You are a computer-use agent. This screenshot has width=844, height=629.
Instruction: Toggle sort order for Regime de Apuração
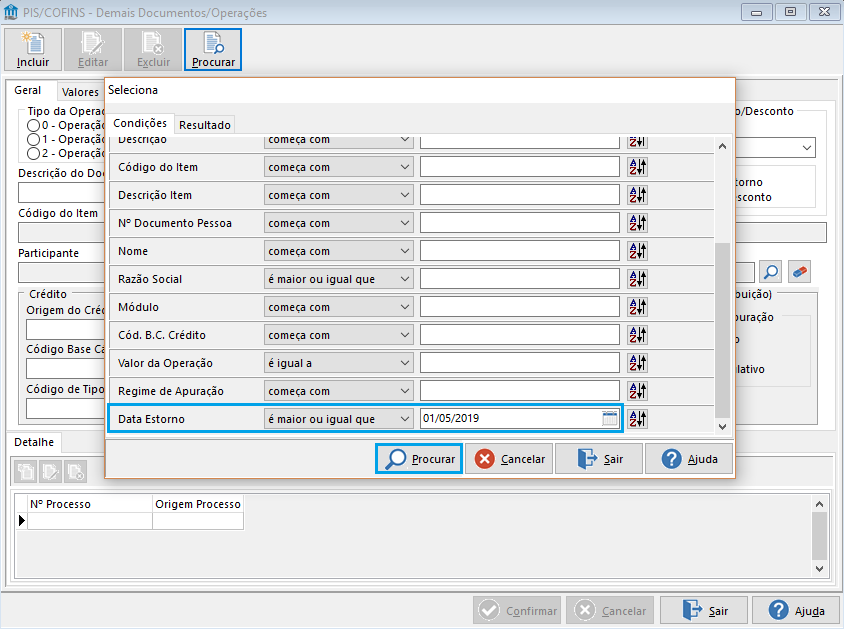pos(637,391)
